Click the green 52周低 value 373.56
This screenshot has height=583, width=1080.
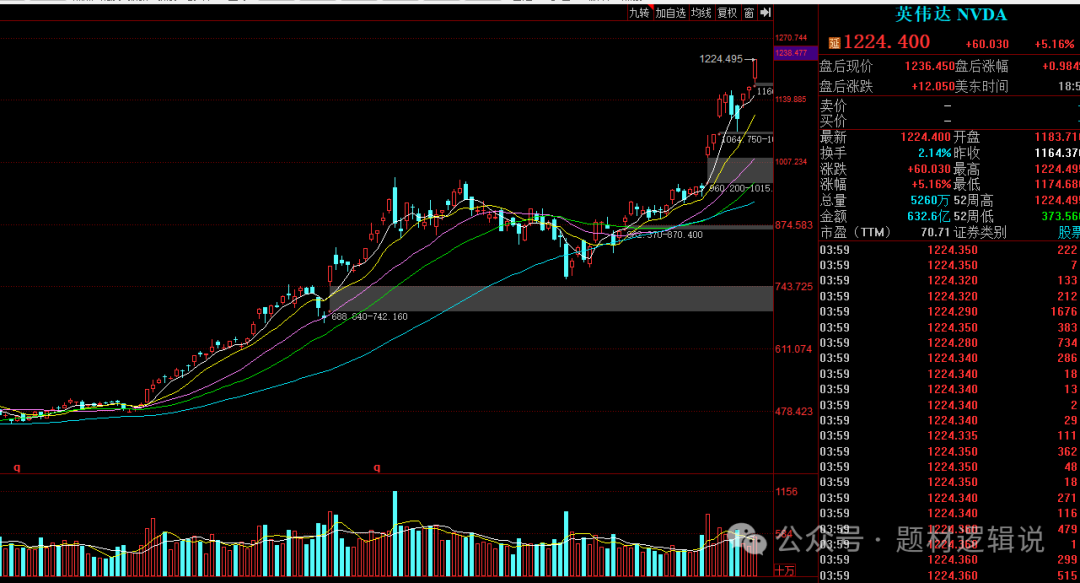point(1061,216)
